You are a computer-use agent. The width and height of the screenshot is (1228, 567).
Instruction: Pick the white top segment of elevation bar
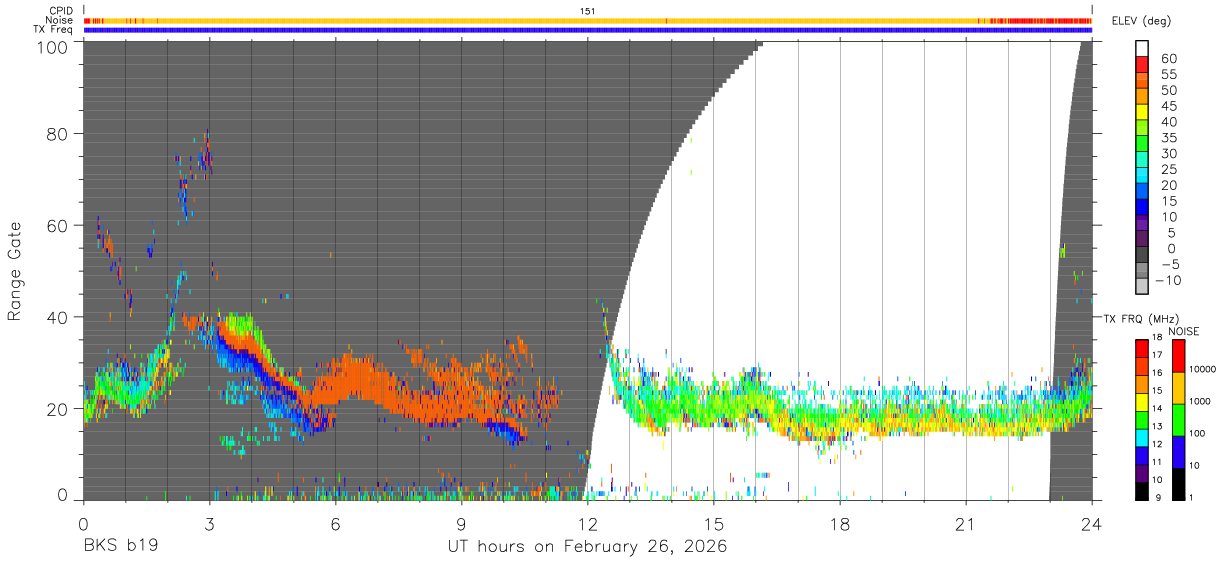click(1142, 48)
